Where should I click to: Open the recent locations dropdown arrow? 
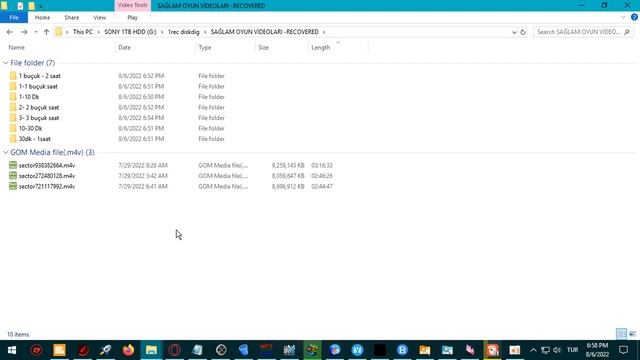pos(36,32)
